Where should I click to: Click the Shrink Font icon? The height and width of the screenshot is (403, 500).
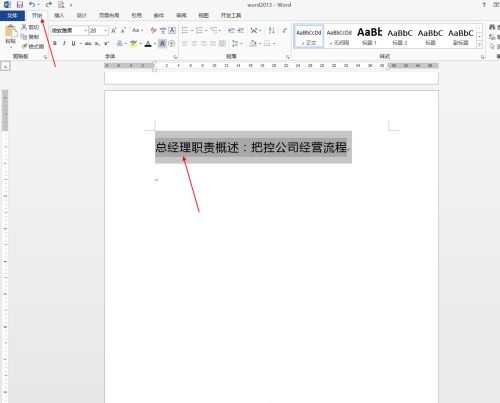coord(123,31)
